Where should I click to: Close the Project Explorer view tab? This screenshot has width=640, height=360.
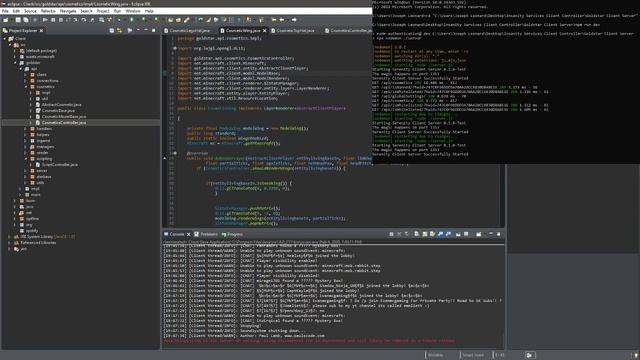coord(41,31)
